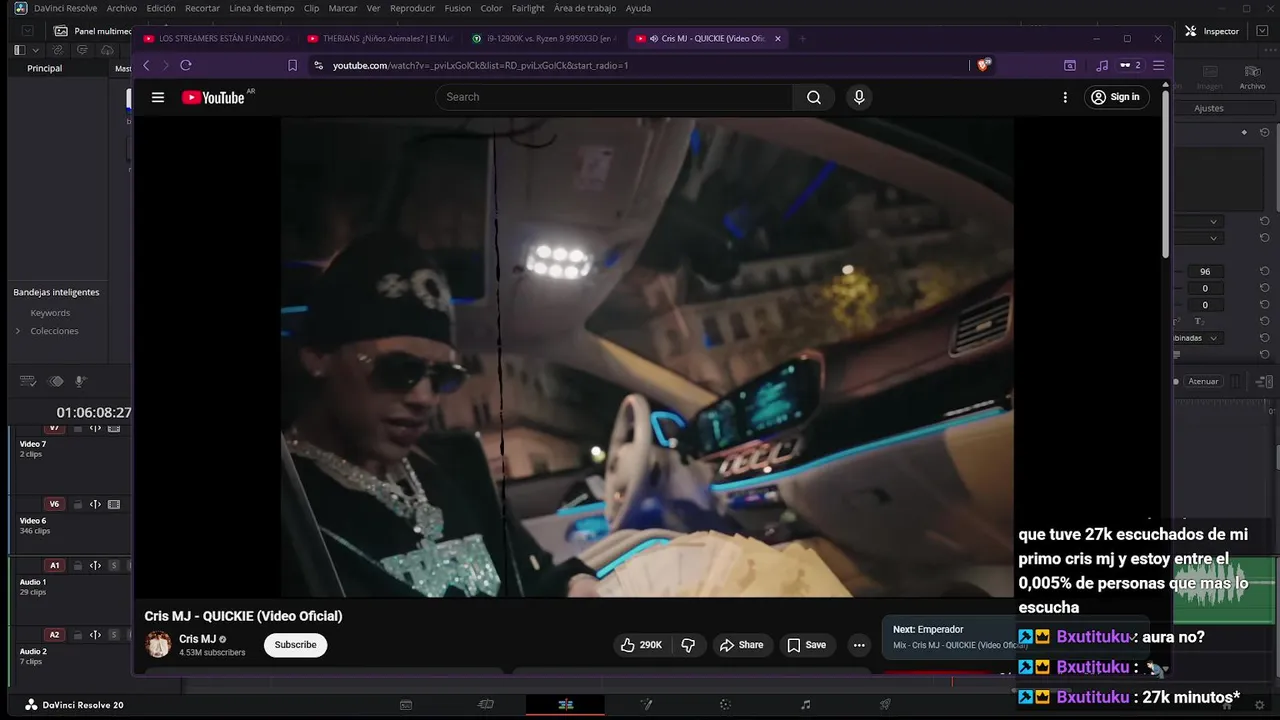Click the Share button
This screenshot has height=720, width=1280.
[x=741, y=645]
